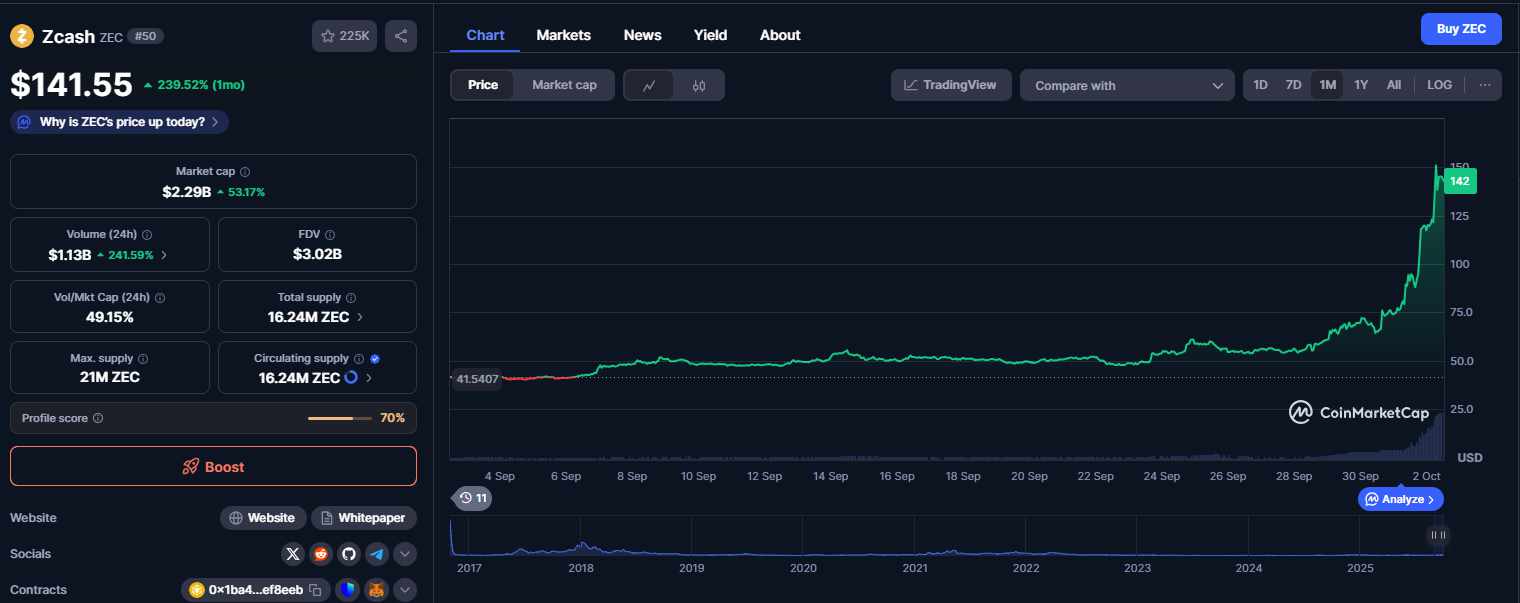1520x603 pixels.
Task: Open 'Why is ZEC's price up today?'
Action: pyautogui.click(x=120, y=122)
